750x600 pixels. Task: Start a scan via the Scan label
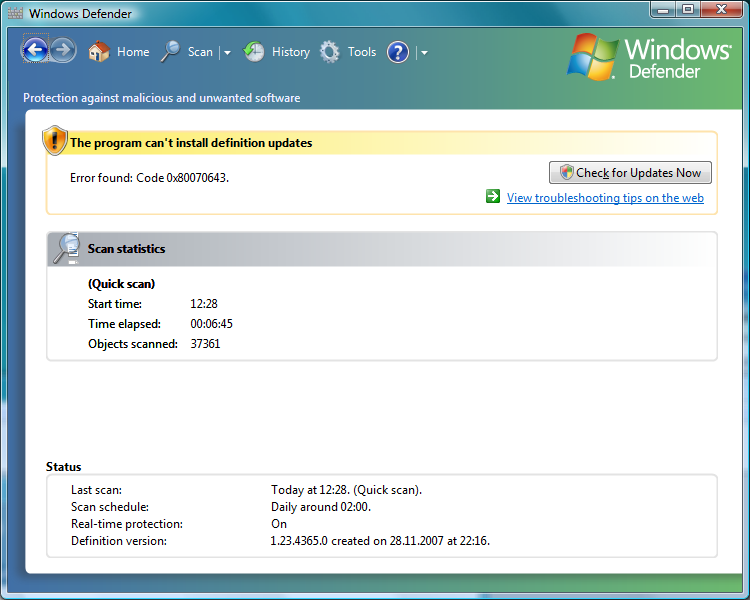[x=200, y=52]
